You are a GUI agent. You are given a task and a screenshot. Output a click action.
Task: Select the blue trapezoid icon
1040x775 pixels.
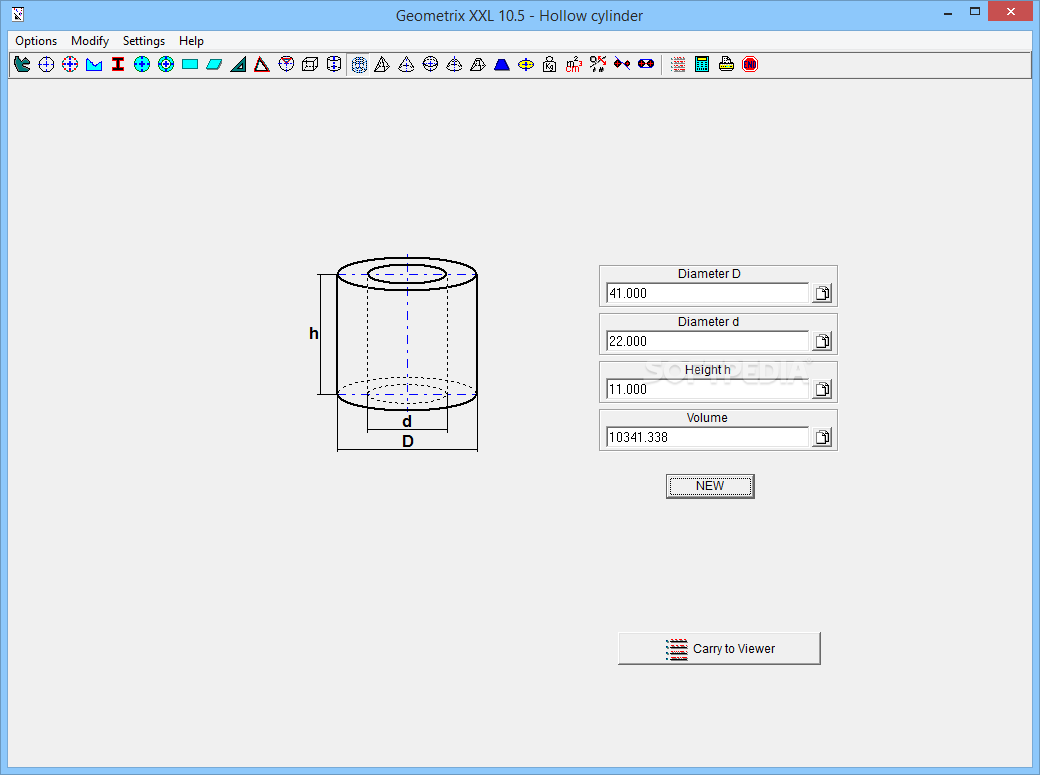[x=502, y=64]
